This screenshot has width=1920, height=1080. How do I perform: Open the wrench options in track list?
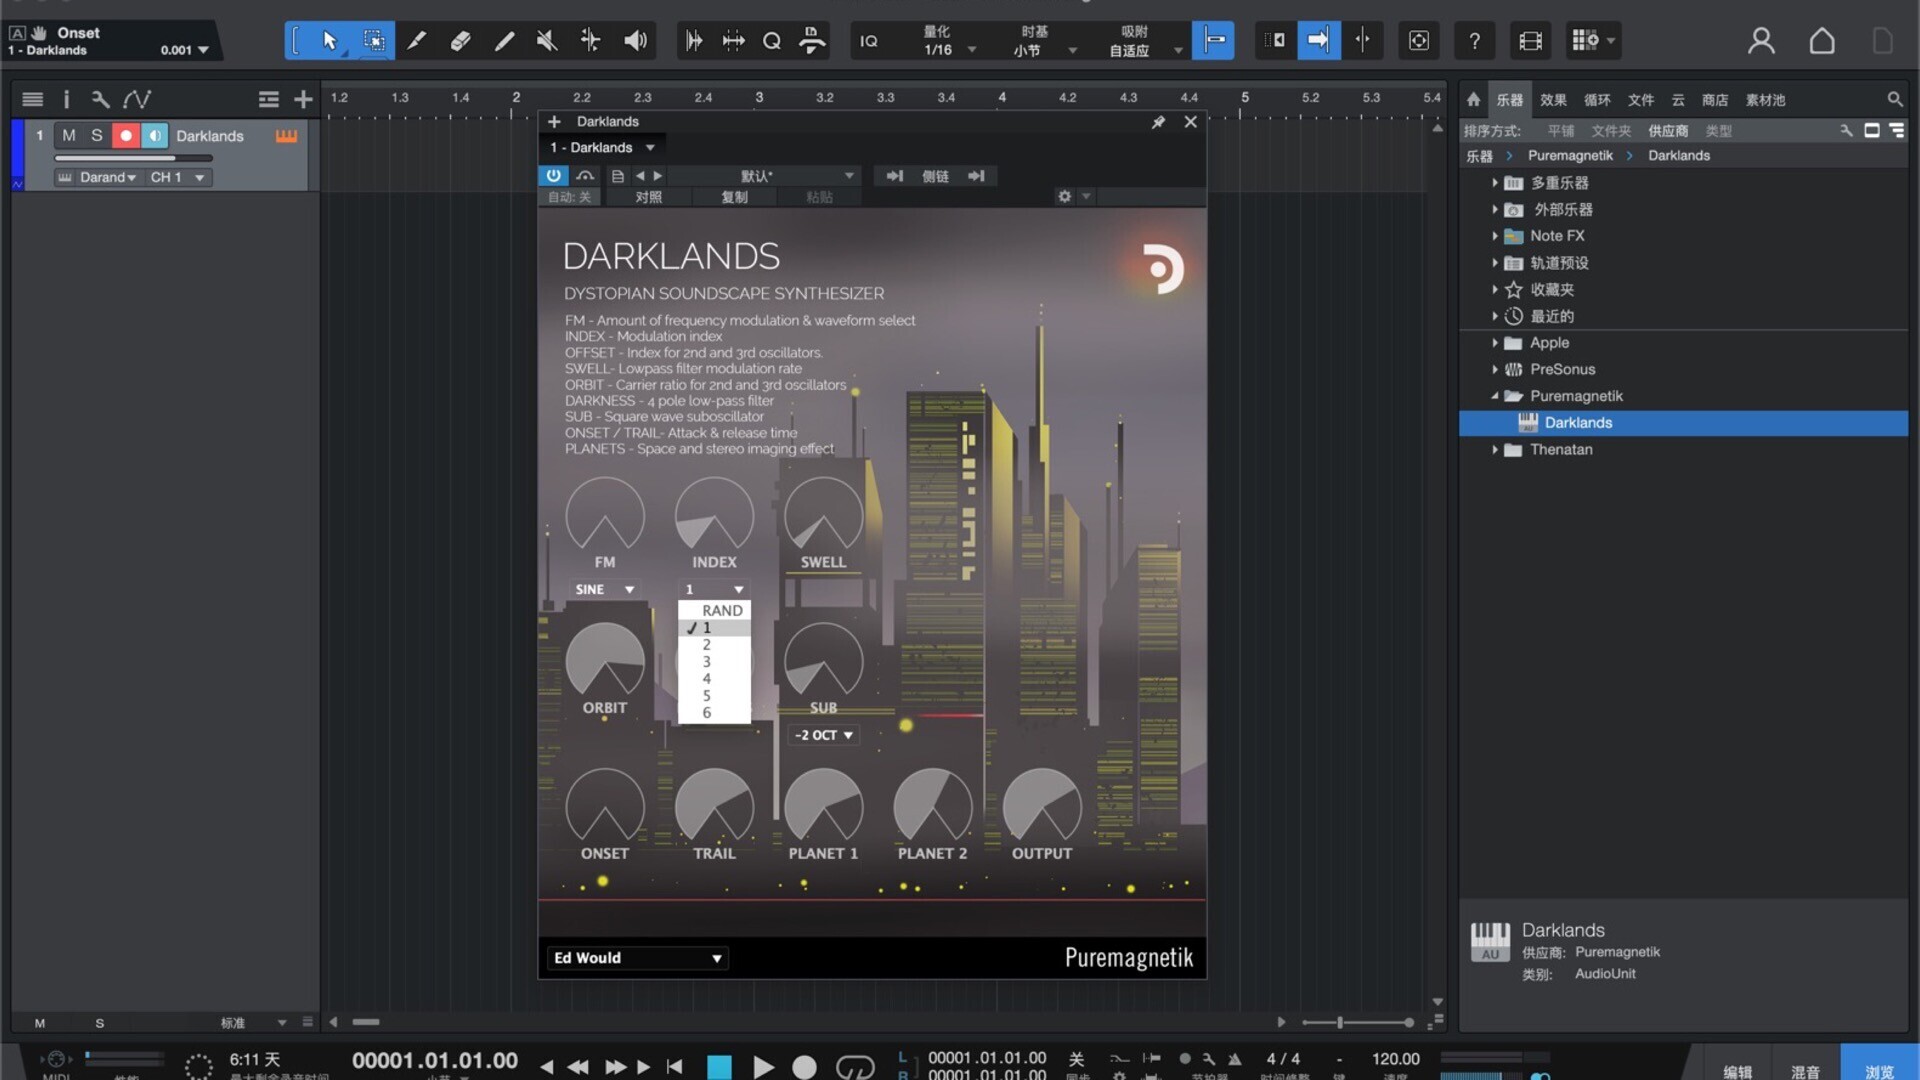(100, 99)
